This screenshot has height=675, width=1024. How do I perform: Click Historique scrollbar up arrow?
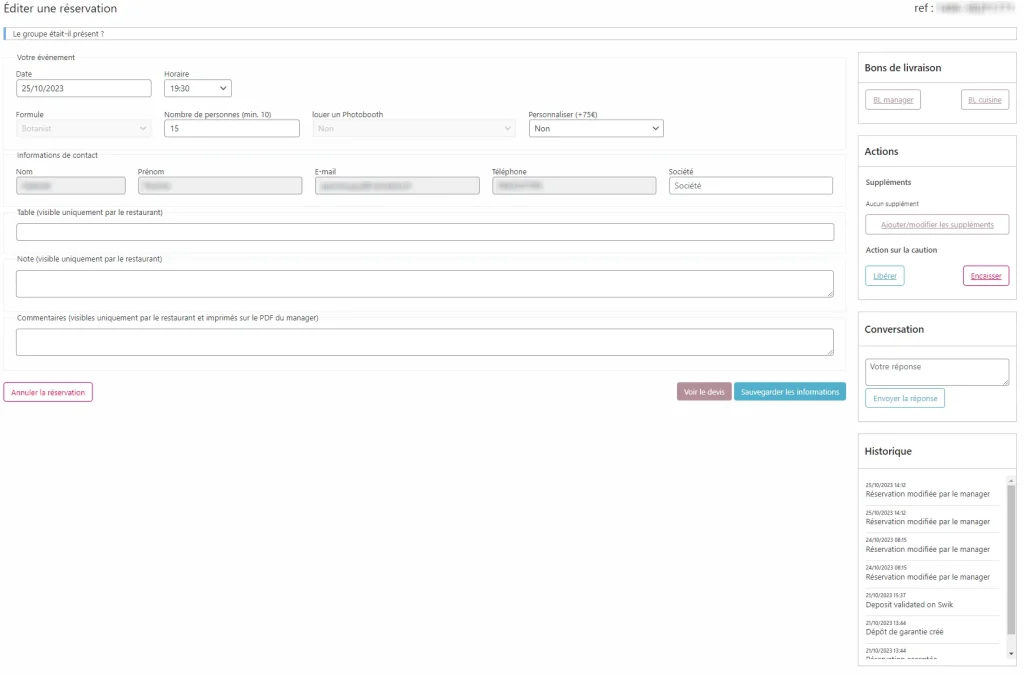point(1011,481)
